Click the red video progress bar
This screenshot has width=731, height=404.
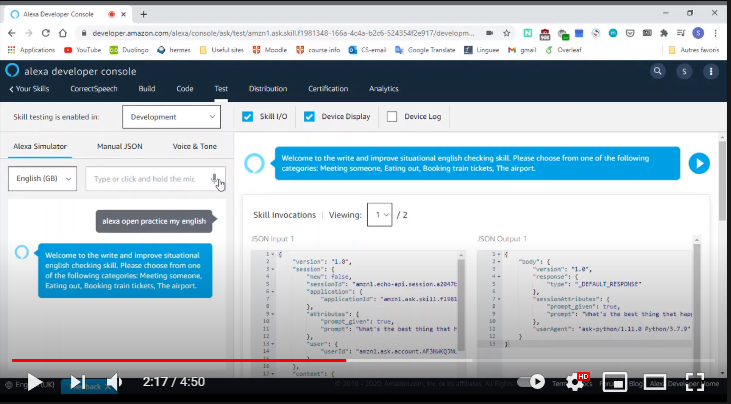[x=180, y=360]
